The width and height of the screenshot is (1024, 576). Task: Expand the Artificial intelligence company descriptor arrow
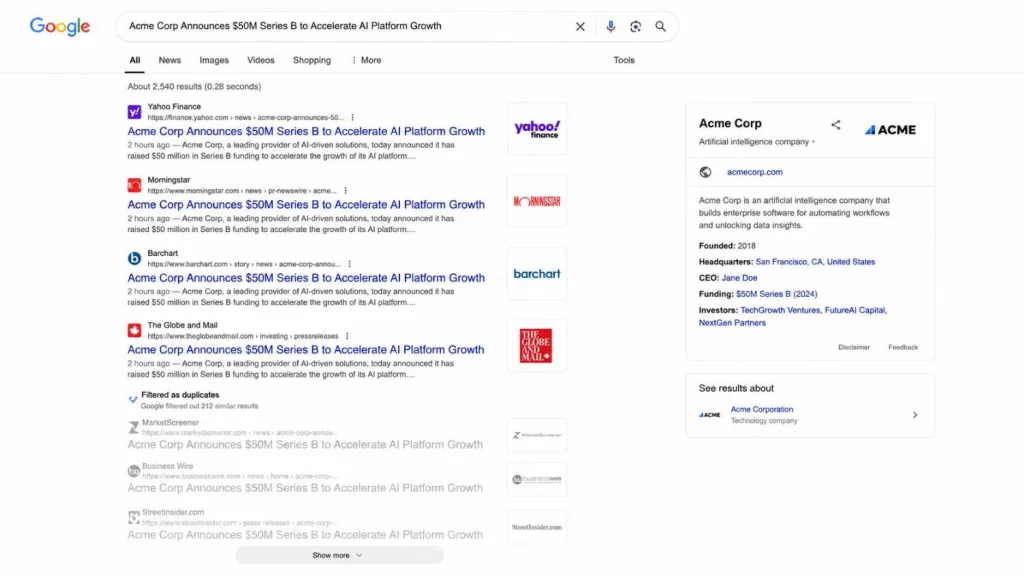(x=813, y=142)
